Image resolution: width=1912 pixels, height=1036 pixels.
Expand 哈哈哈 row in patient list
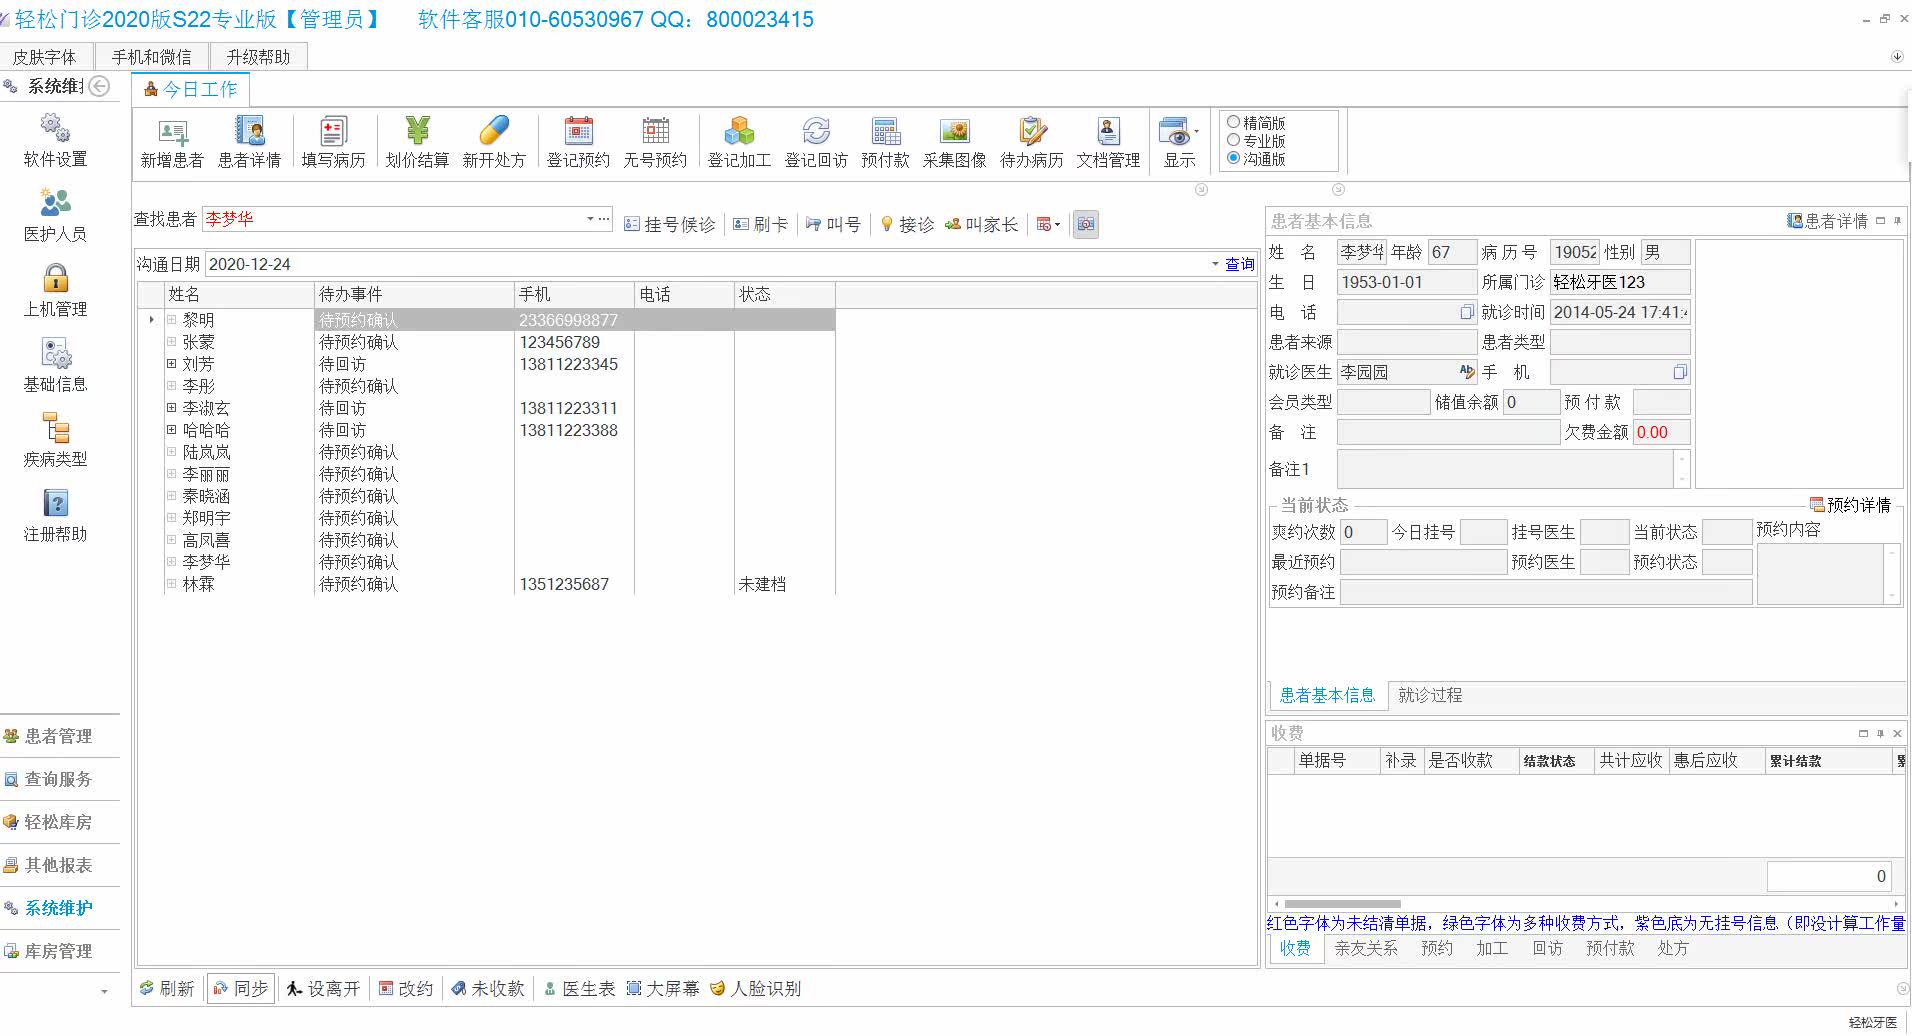[171, 430]
